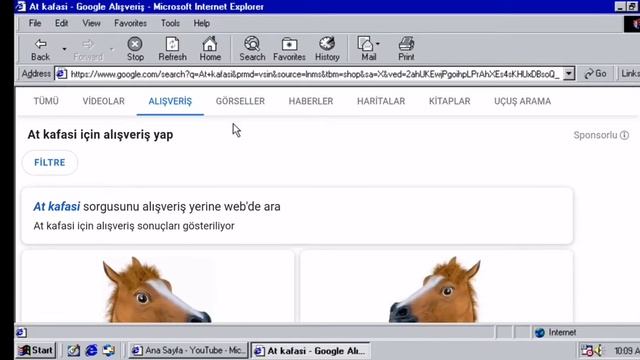The height and width of the screenshot is (360, 640).
Task: Select the 'At kafasi - Google Alı...' taskbar button
Action: pyautogui.click(x=310, y=351)
